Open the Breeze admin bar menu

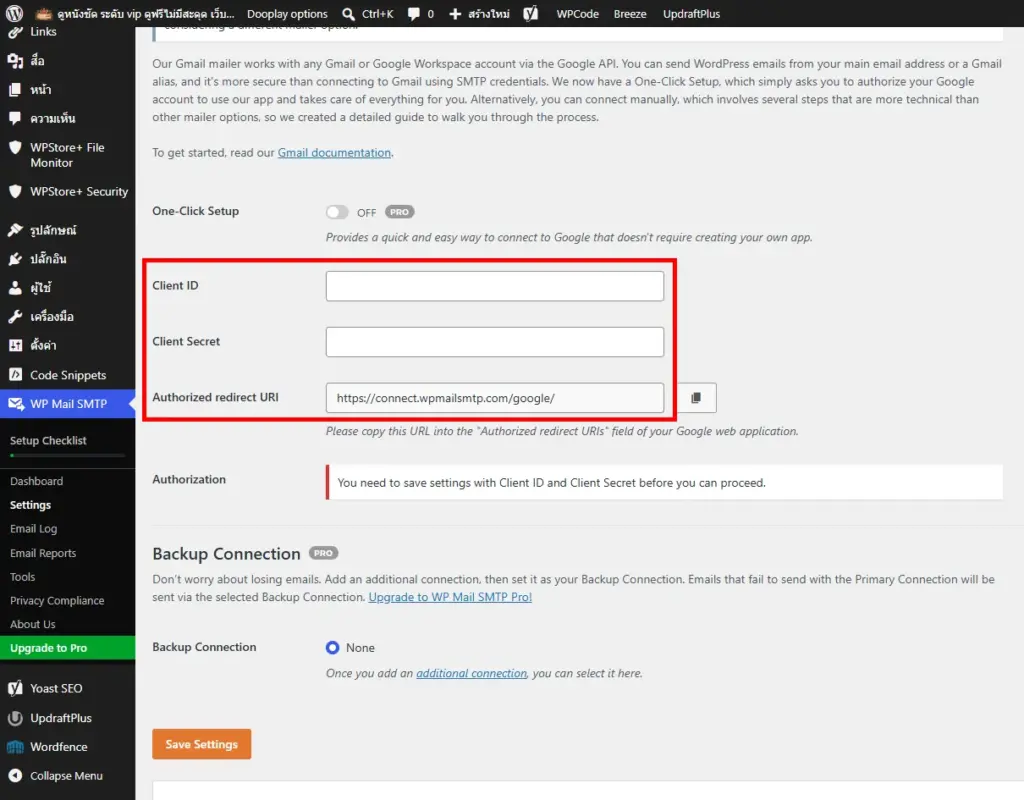tap(630, 14)
